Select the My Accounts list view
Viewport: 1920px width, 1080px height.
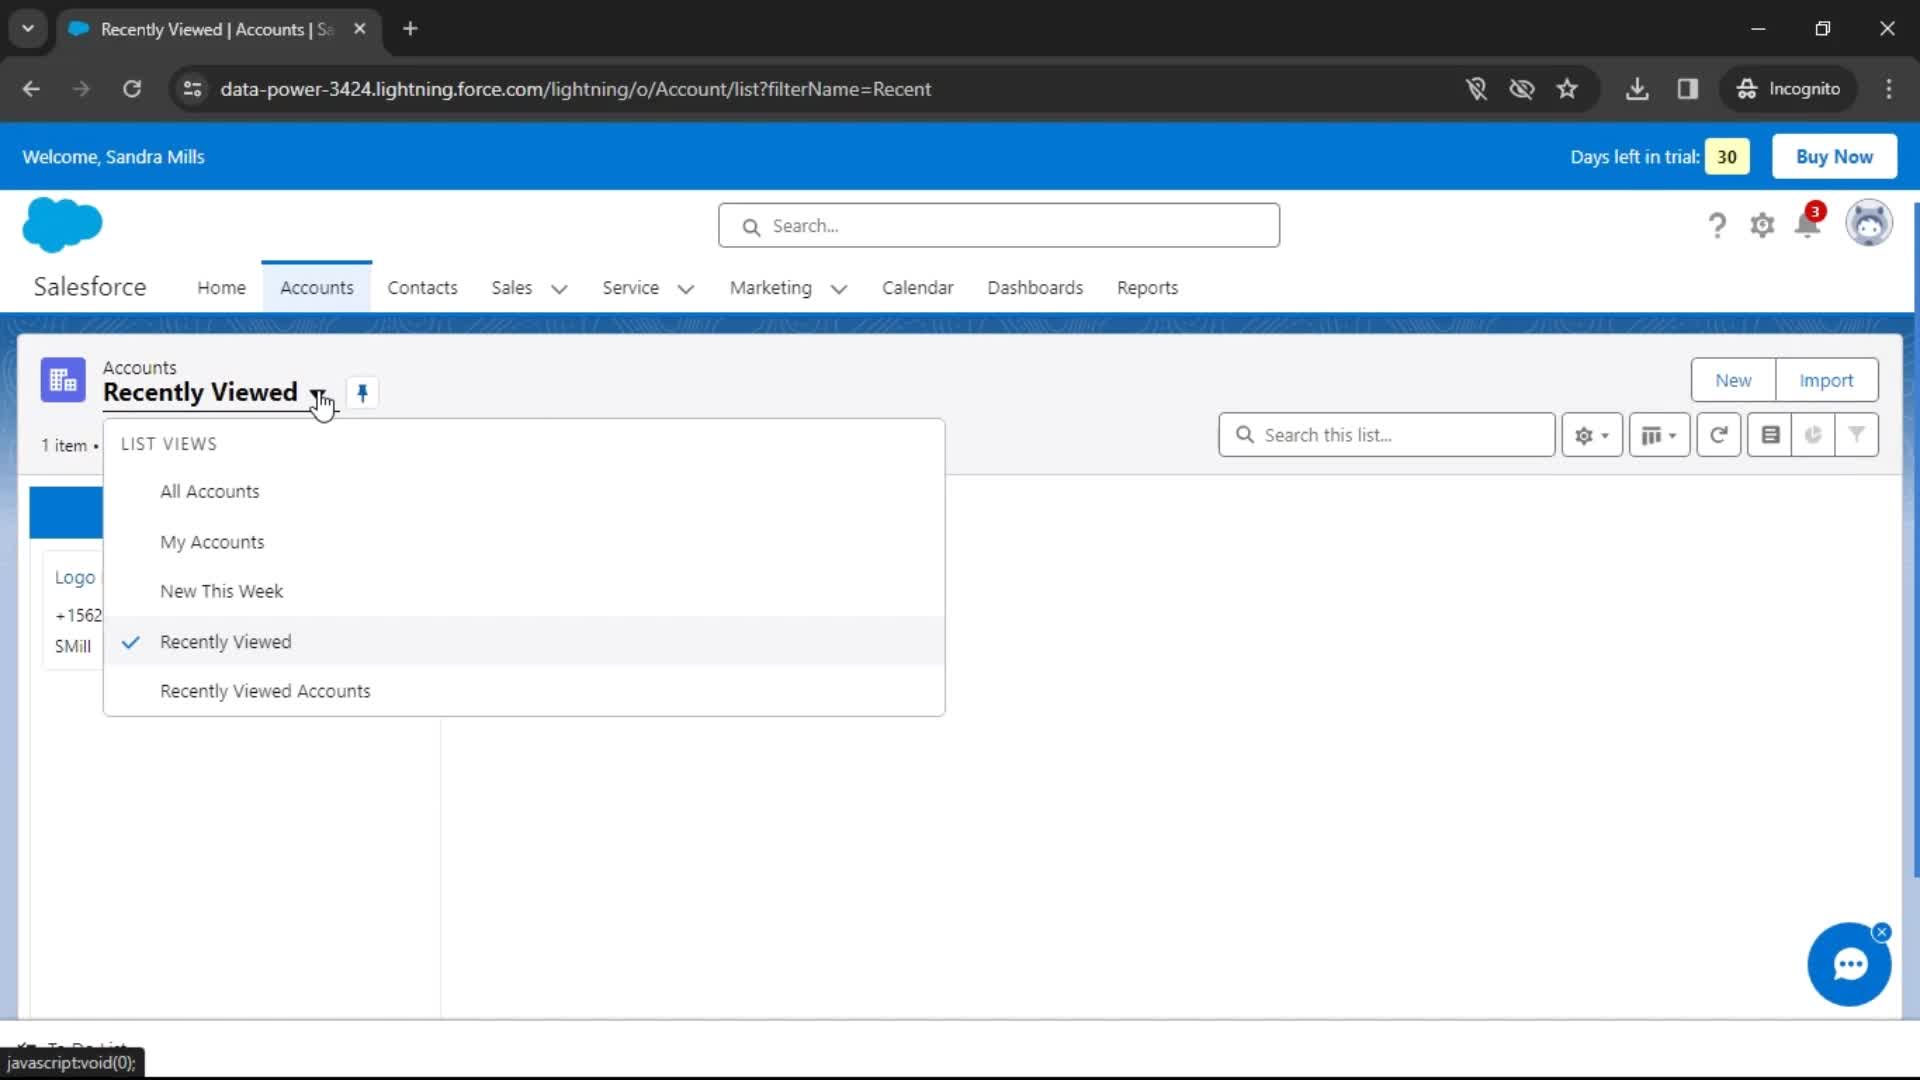[524, 542]
